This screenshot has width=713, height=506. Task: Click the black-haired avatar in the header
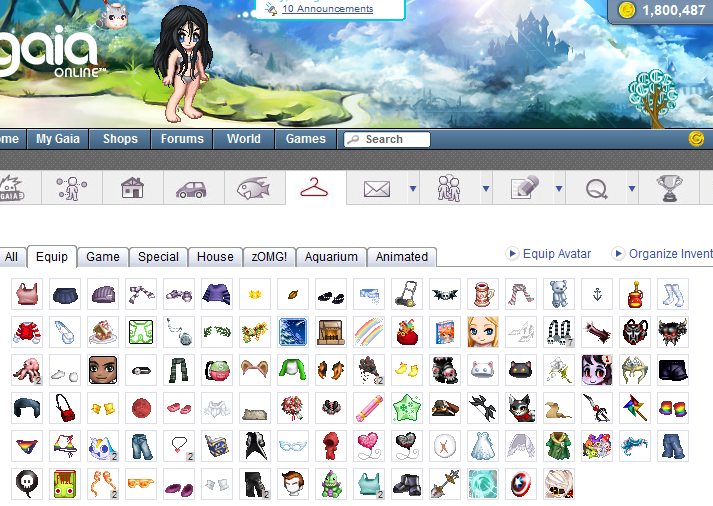[183, 64]
